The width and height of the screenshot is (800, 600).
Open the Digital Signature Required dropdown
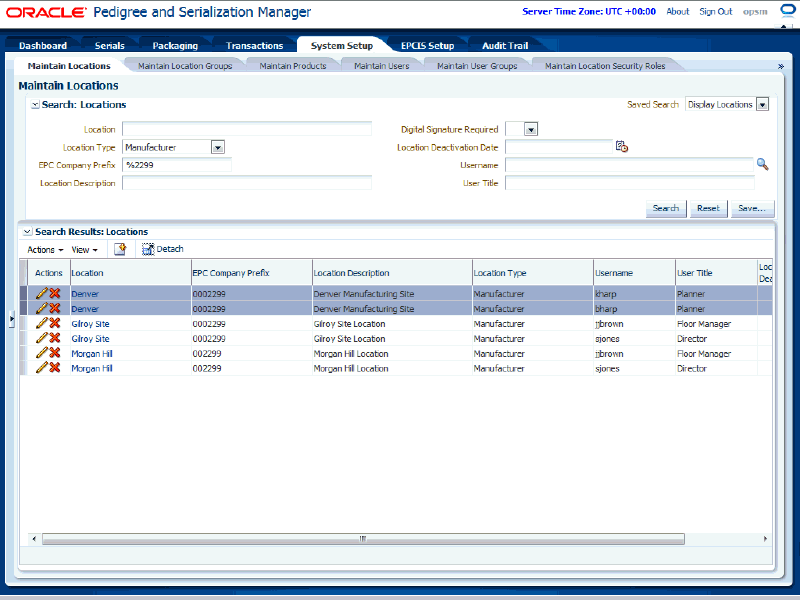531,130
